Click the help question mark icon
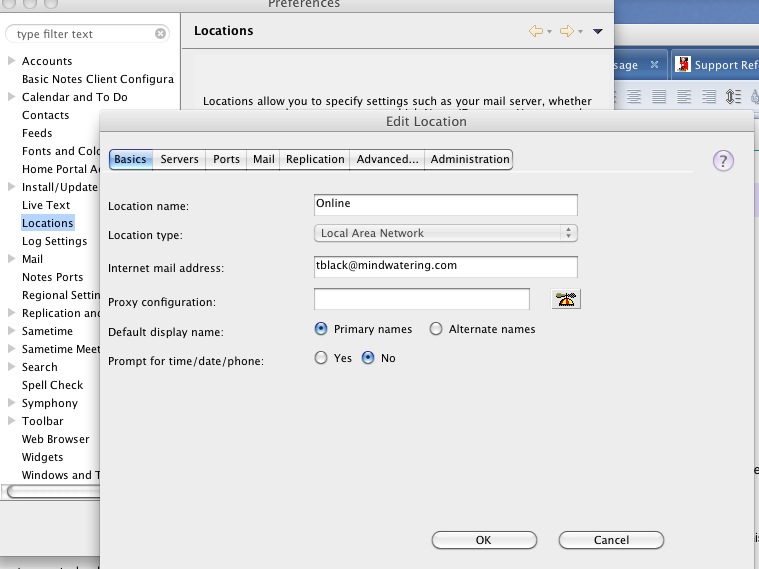 (723, 161)
